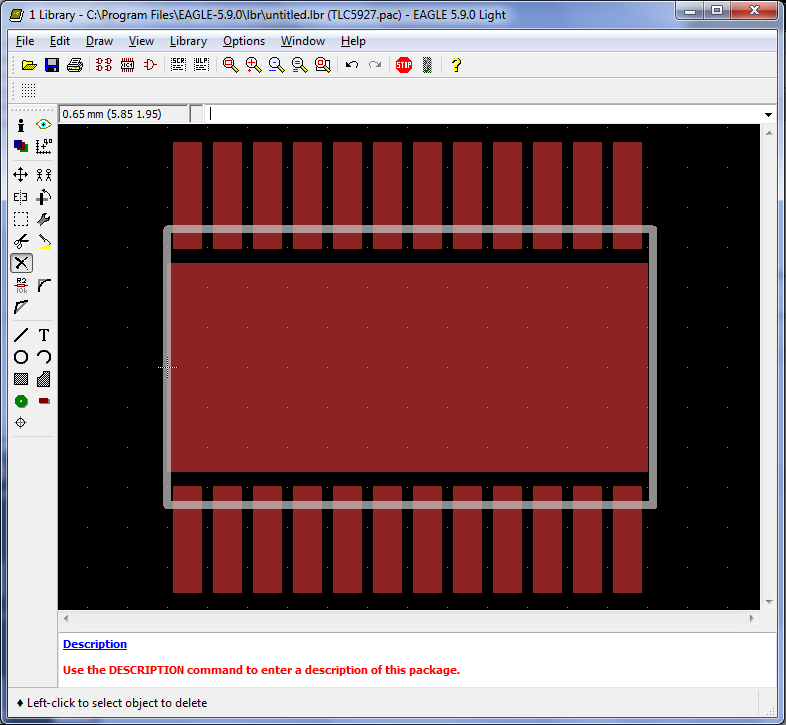The height and width of the screenshot is (725, 786).
Task: Select the green Pad tool
Action: tap(21, 401)
